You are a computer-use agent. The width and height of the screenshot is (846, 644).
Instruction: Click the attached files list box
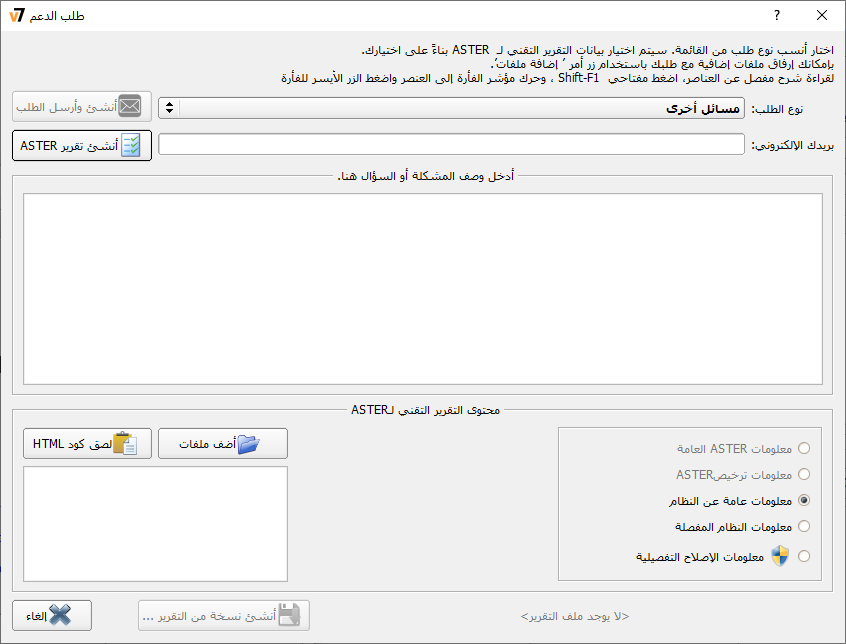point(155,524)
